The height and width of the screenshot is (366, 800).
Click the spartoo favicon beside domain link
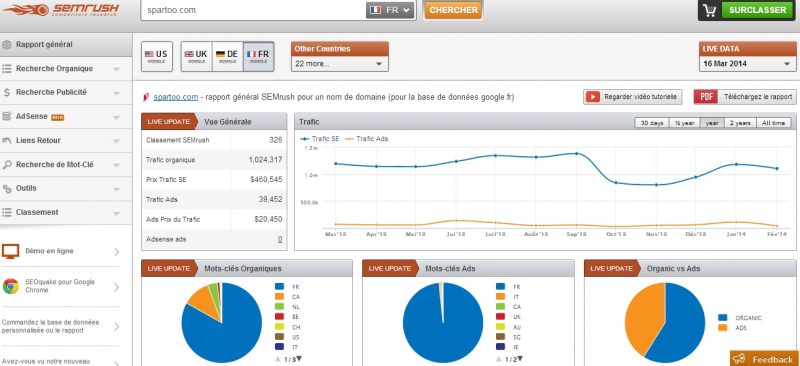pyautogui.click(x=146, y=97)
